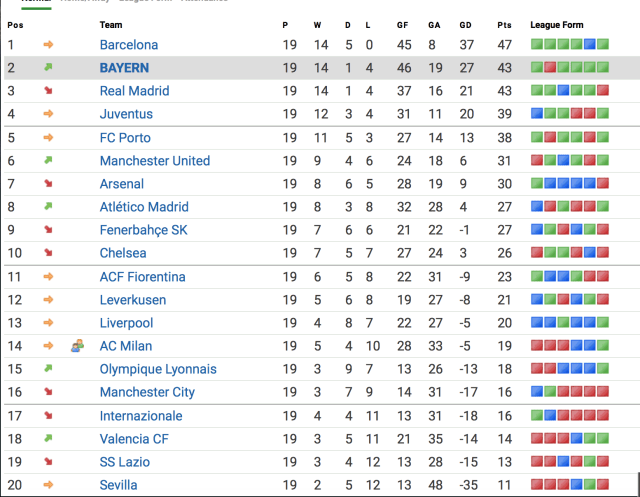The width and height of the screenshot is (640, 497).
Task: Click Real Madrid's red downward trend arrow
Action: tap(48, 91)
